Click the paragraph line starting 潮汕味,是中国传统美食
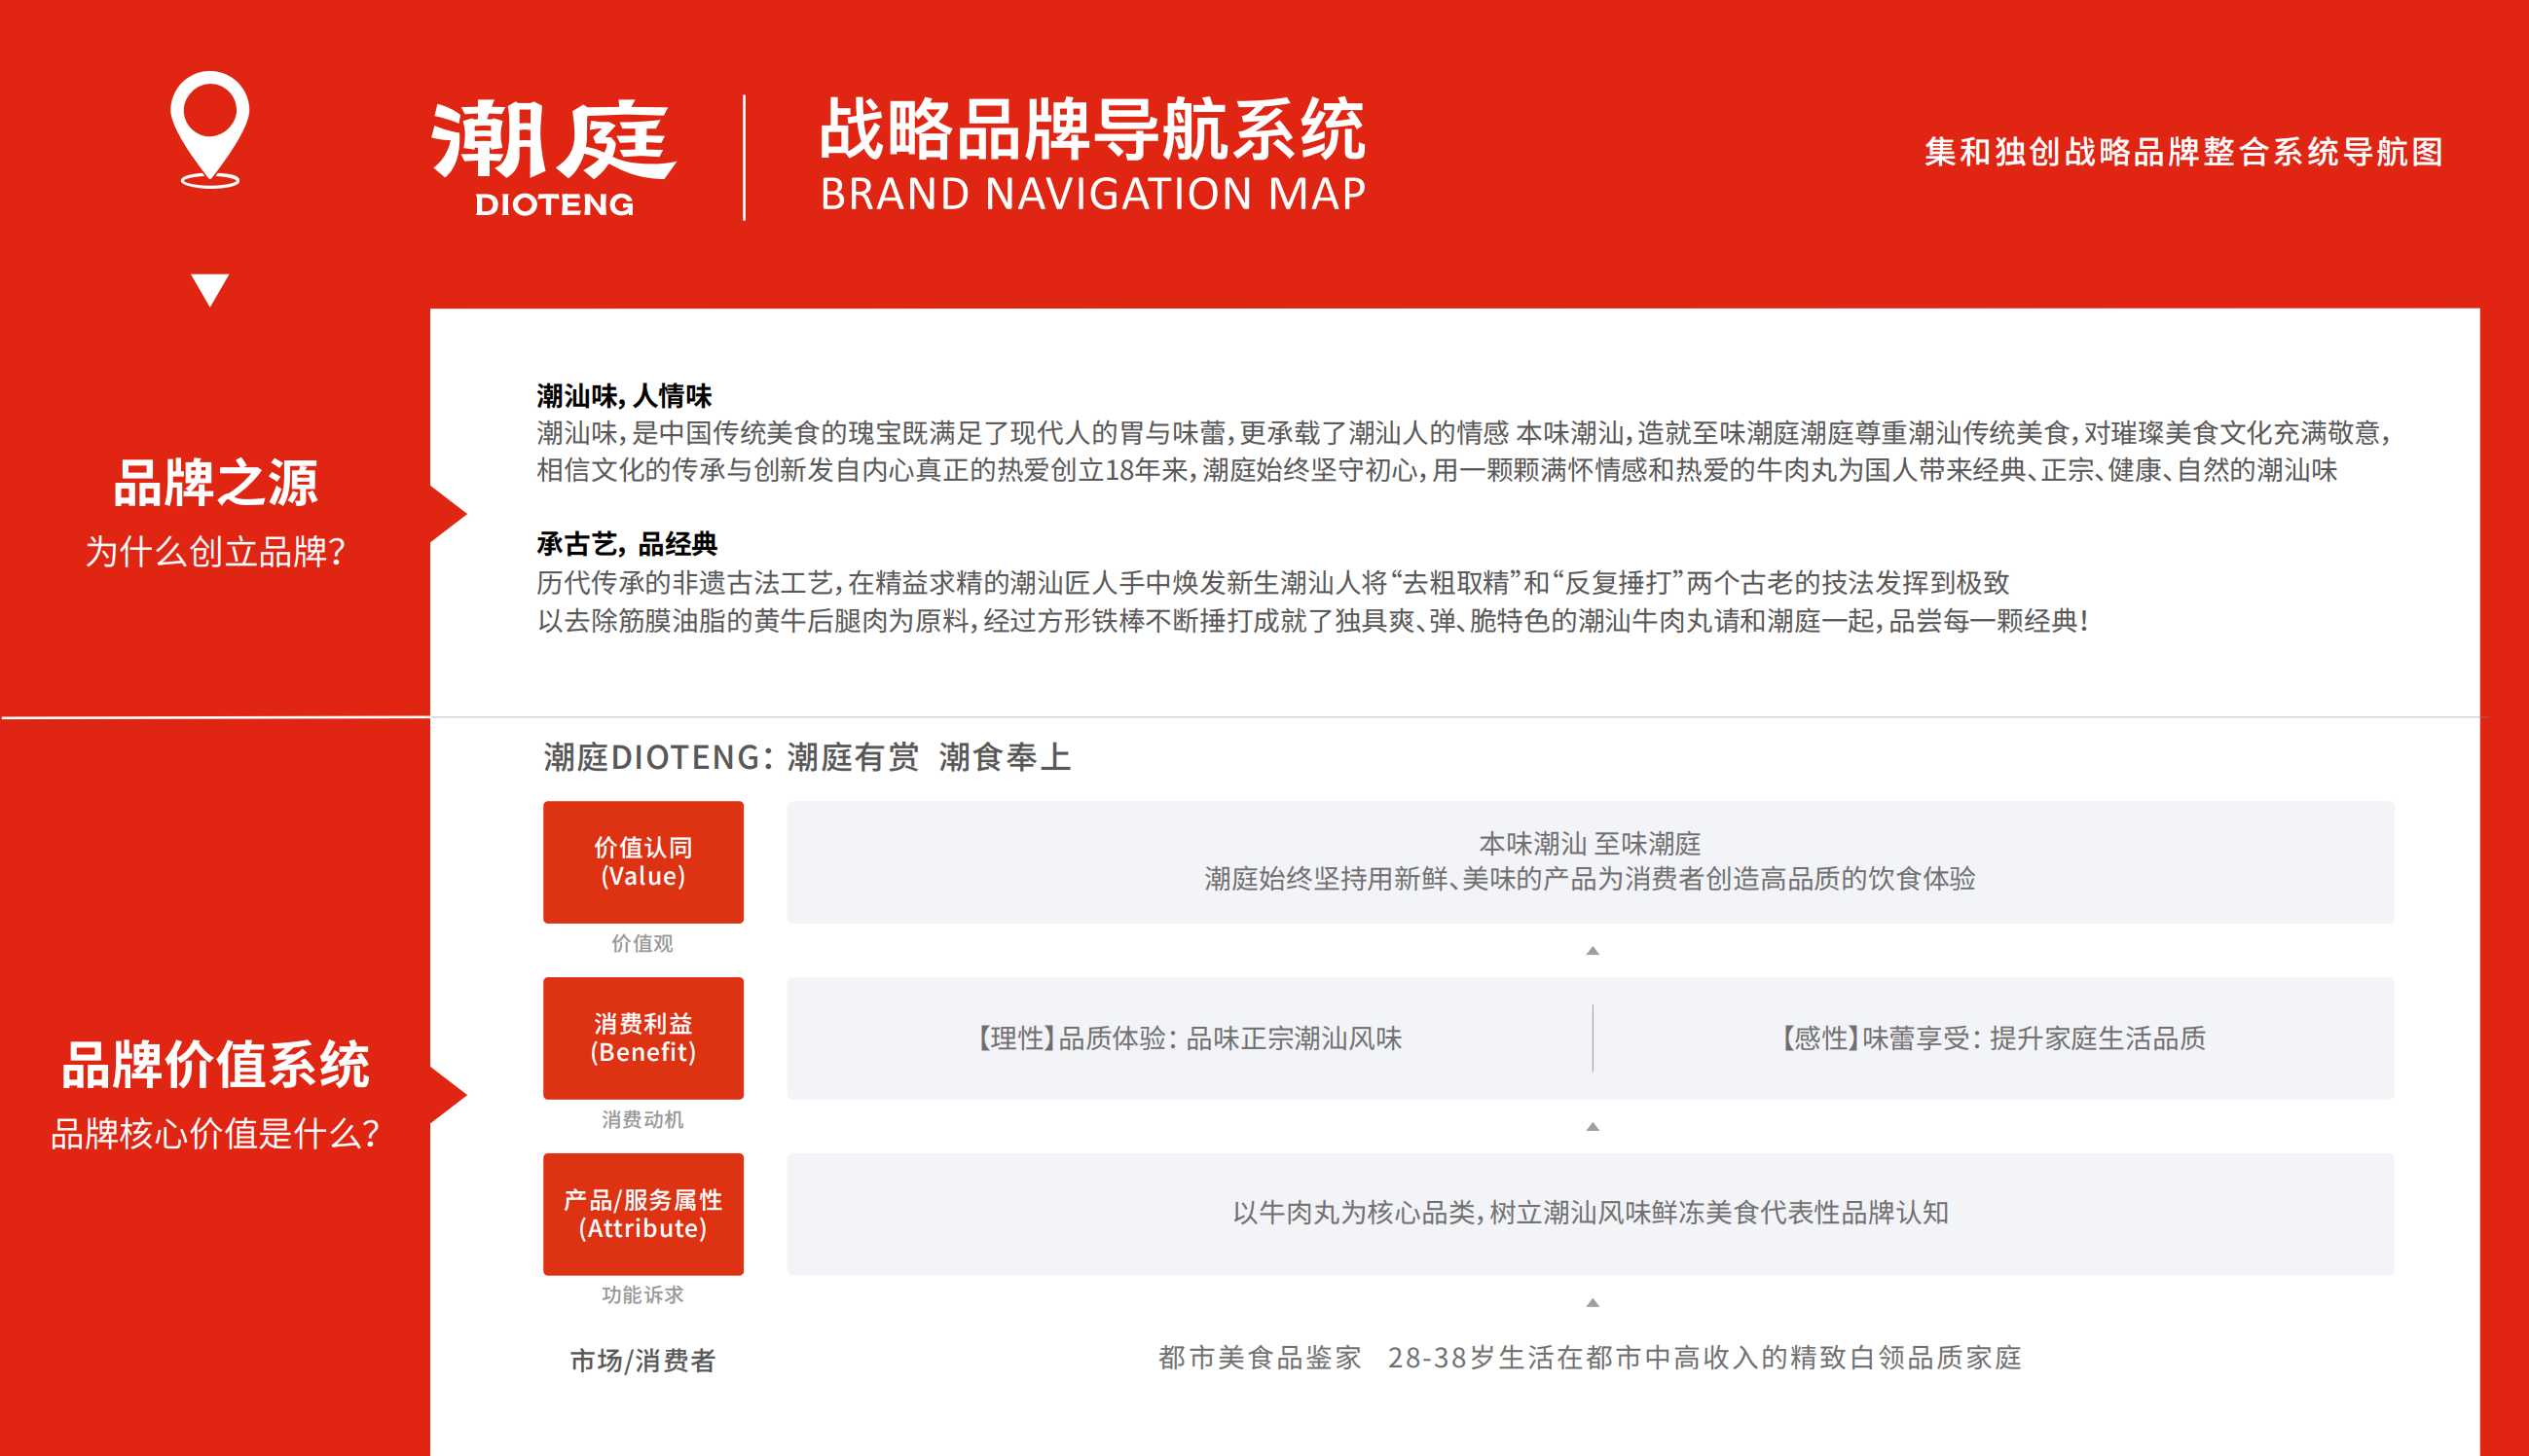The width and height of the screenshot is (2529, 1456). [x=1464, y=433]
